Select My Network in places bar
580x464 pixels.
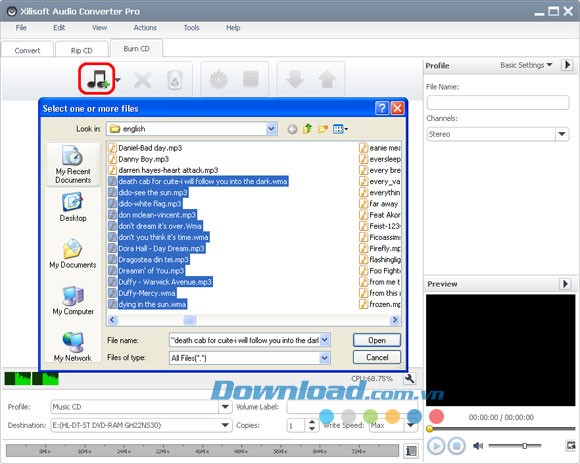point(73,346)
